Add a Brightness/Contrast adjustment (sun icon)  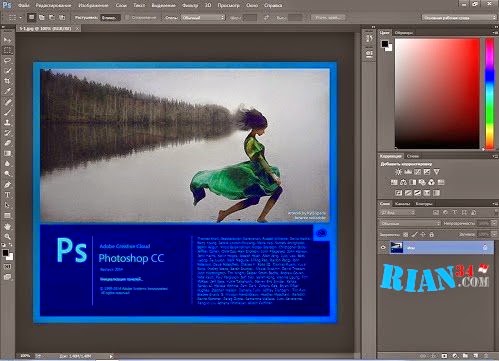click(x=398, y=172)
